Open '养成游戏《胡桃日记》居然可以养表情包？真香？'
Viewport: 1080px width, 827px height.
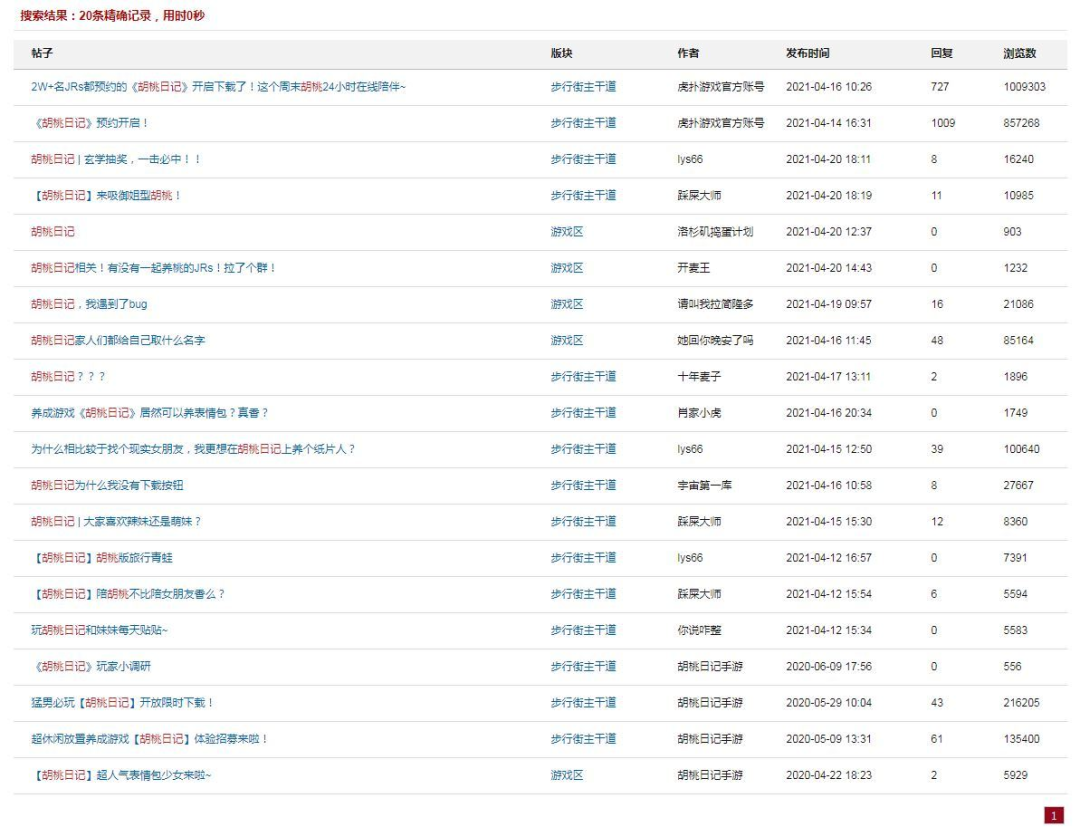click(x=149, y=413)
